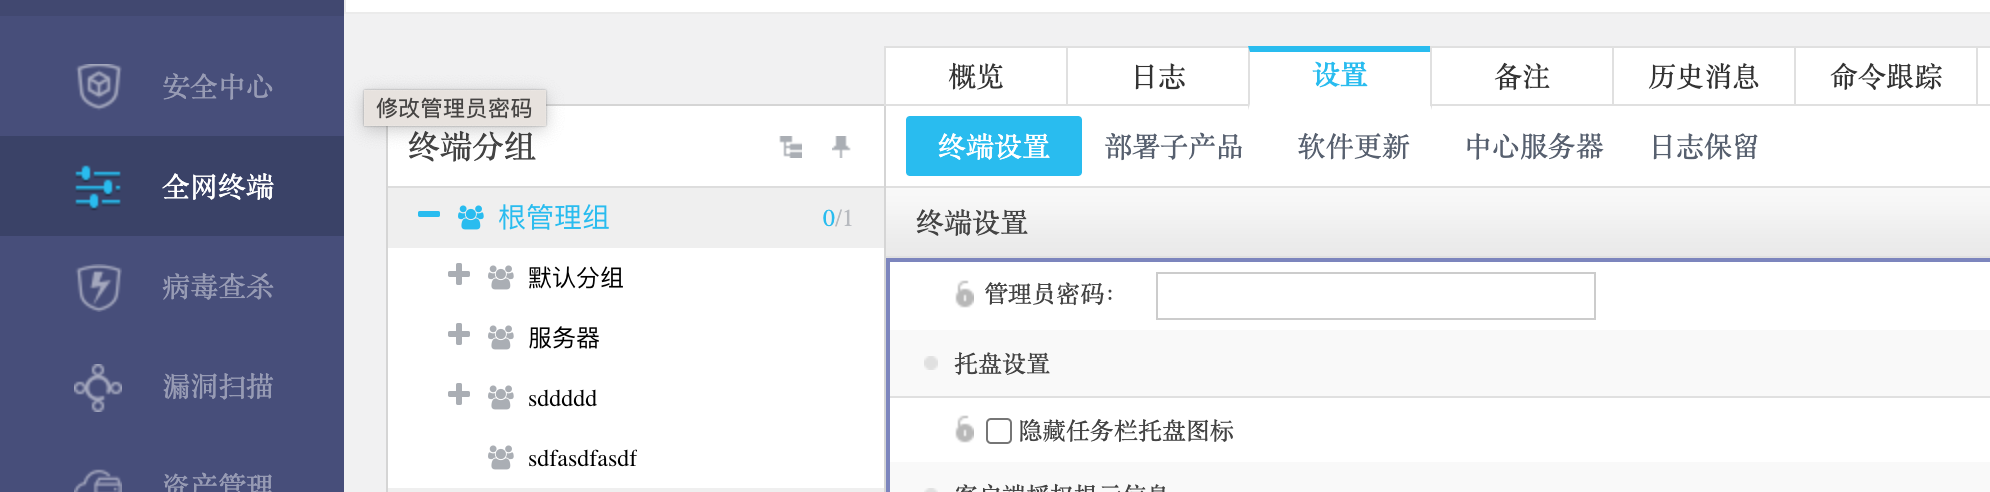Click the 漏洞扫描 sidebar icon
1990x492 pixels.
[98, 387]
